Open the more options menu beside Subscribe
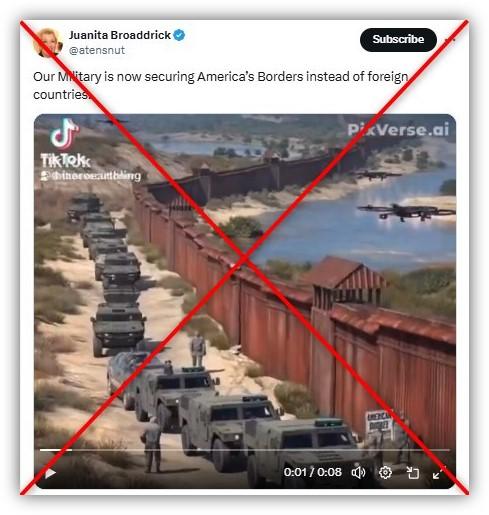This screenshot has width=489, height=515. 450,40
